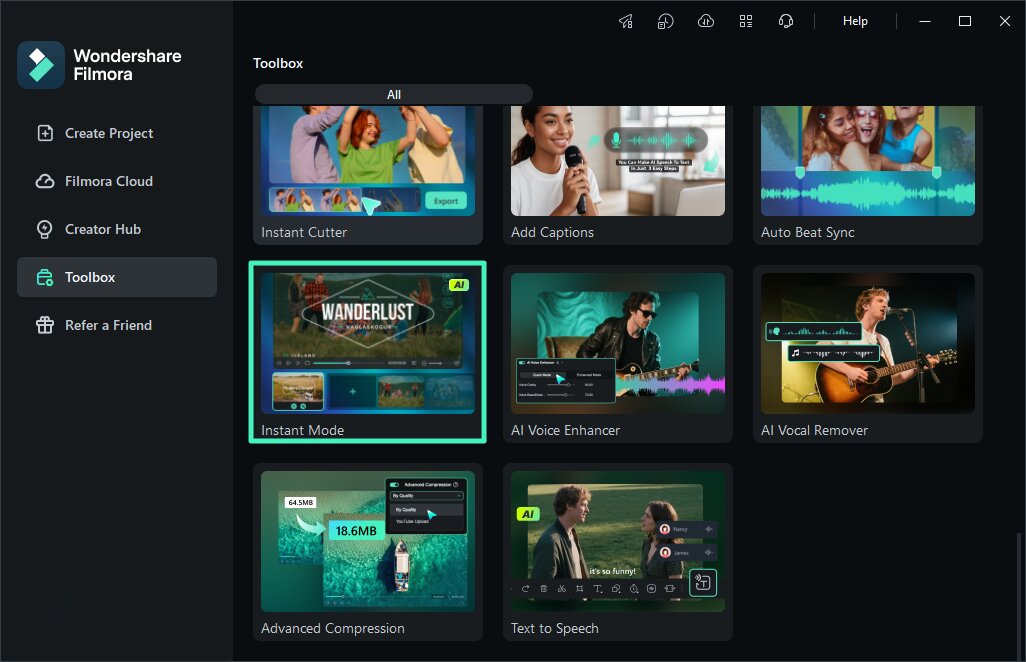Screen dimensions: 1026x662
Task: Open the Creator Hub section
Action: point(117,230)
